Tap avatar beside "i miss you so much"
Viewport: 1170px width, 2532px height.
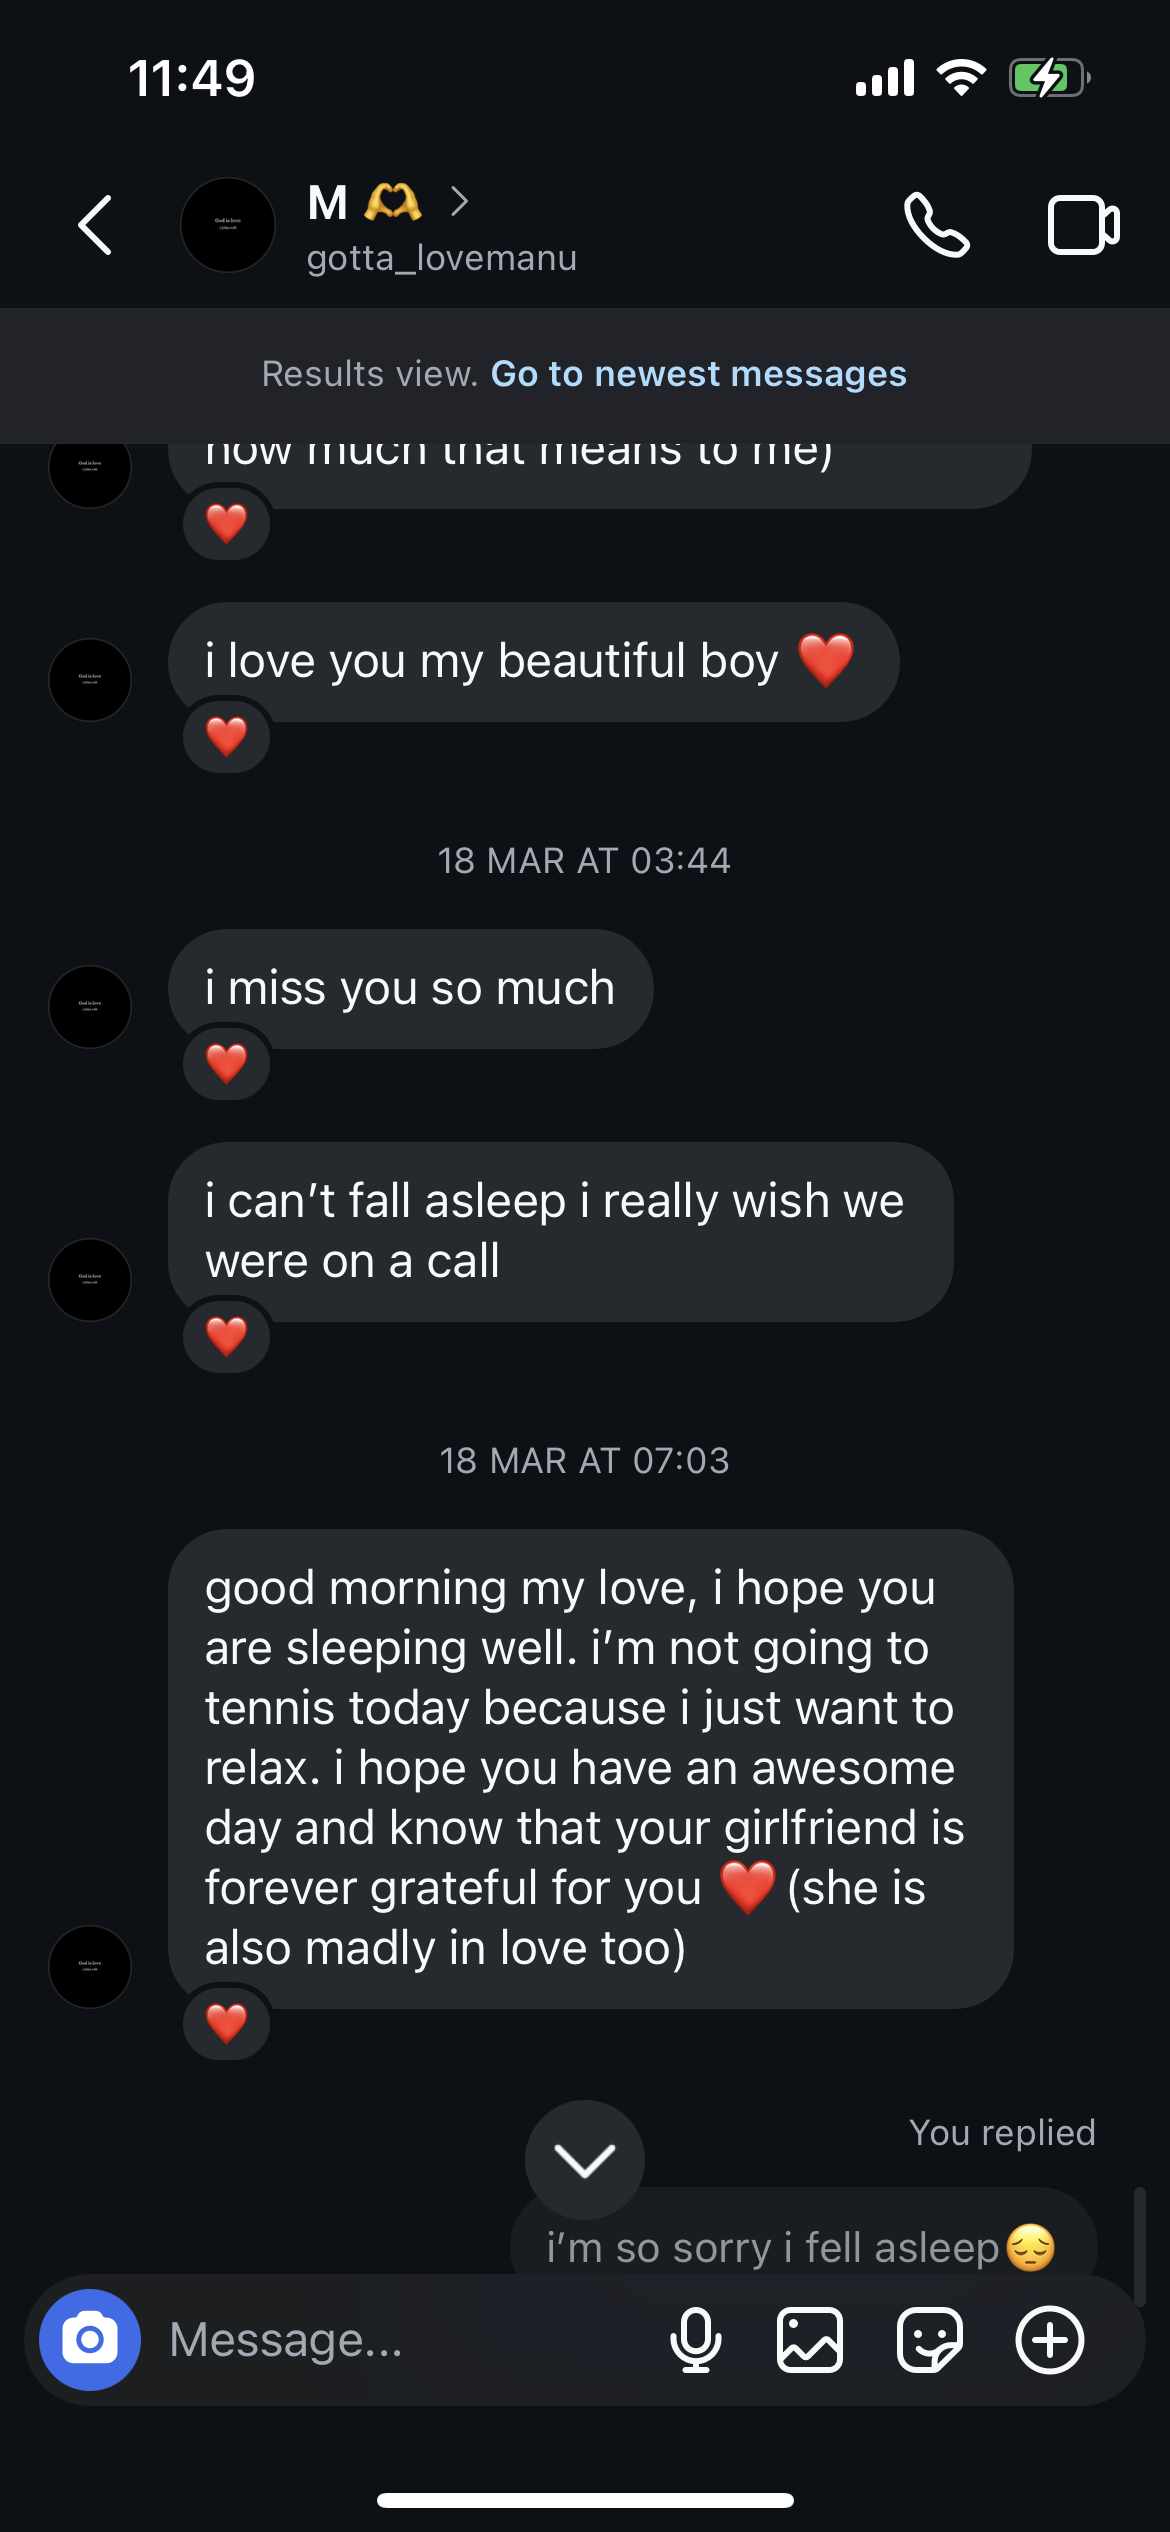[x=90, y=1006]
